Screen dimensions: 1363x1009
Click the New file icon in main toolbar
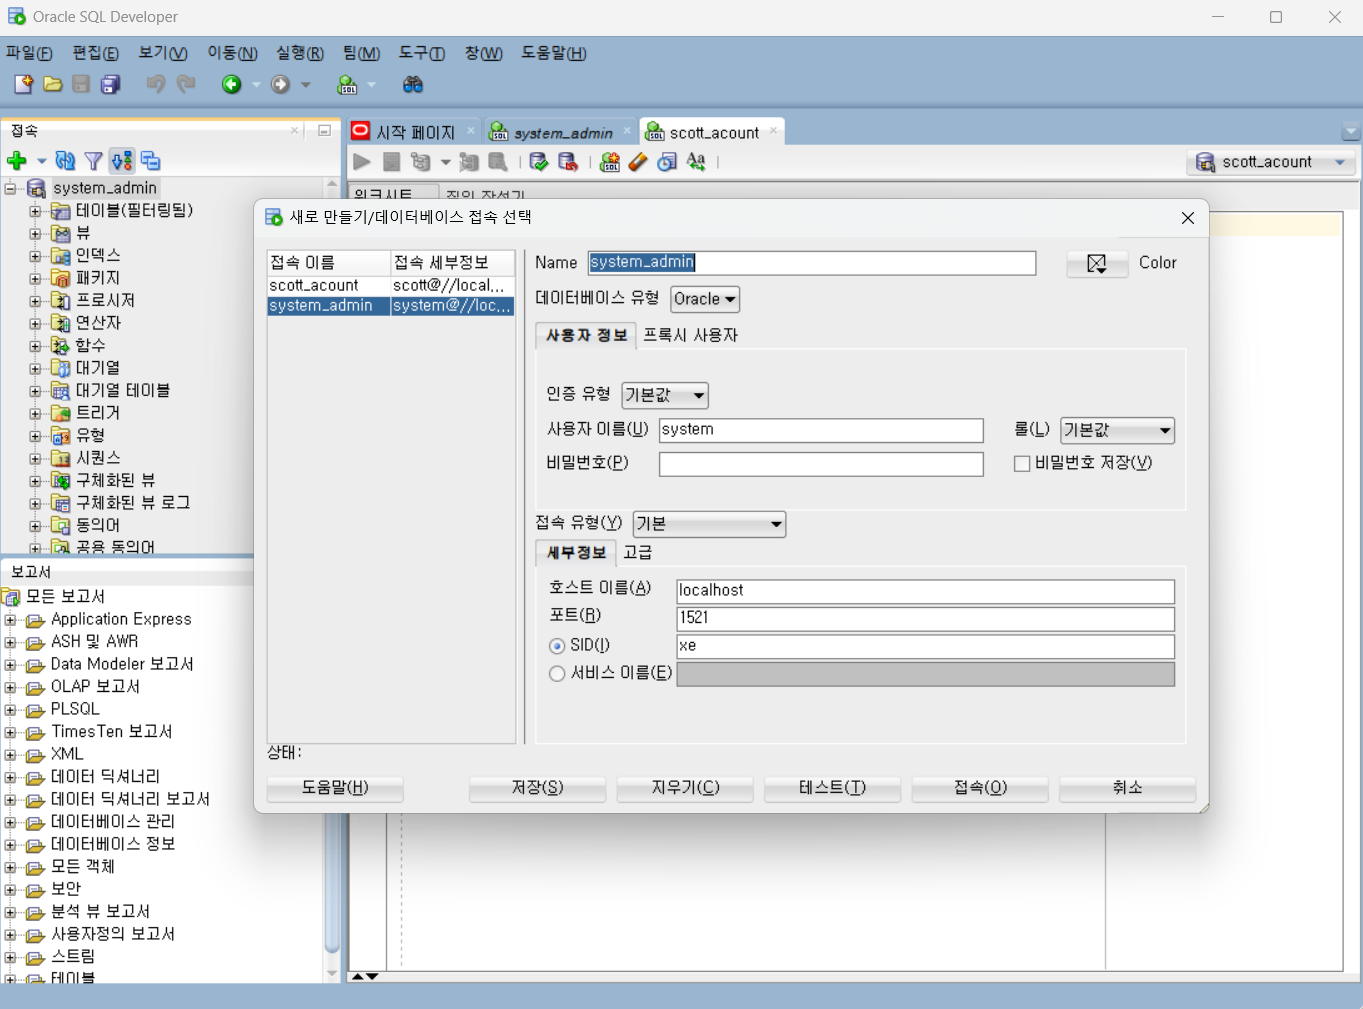[x=23, y=85]
